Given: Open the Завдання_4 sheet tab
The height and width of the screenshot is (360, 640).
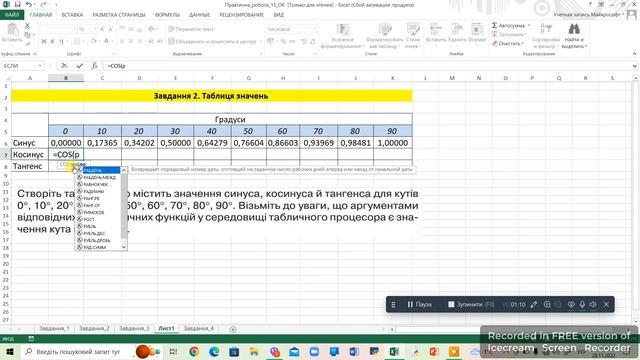Looking at the screenshot, I should click(199, 329).
